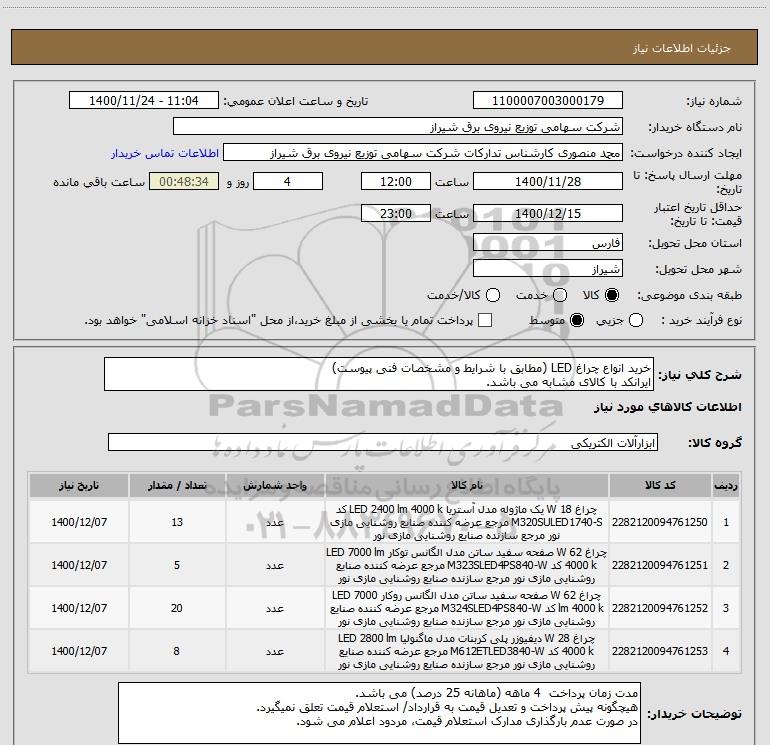Click the need number field 1100007003000179

point(548,101)
